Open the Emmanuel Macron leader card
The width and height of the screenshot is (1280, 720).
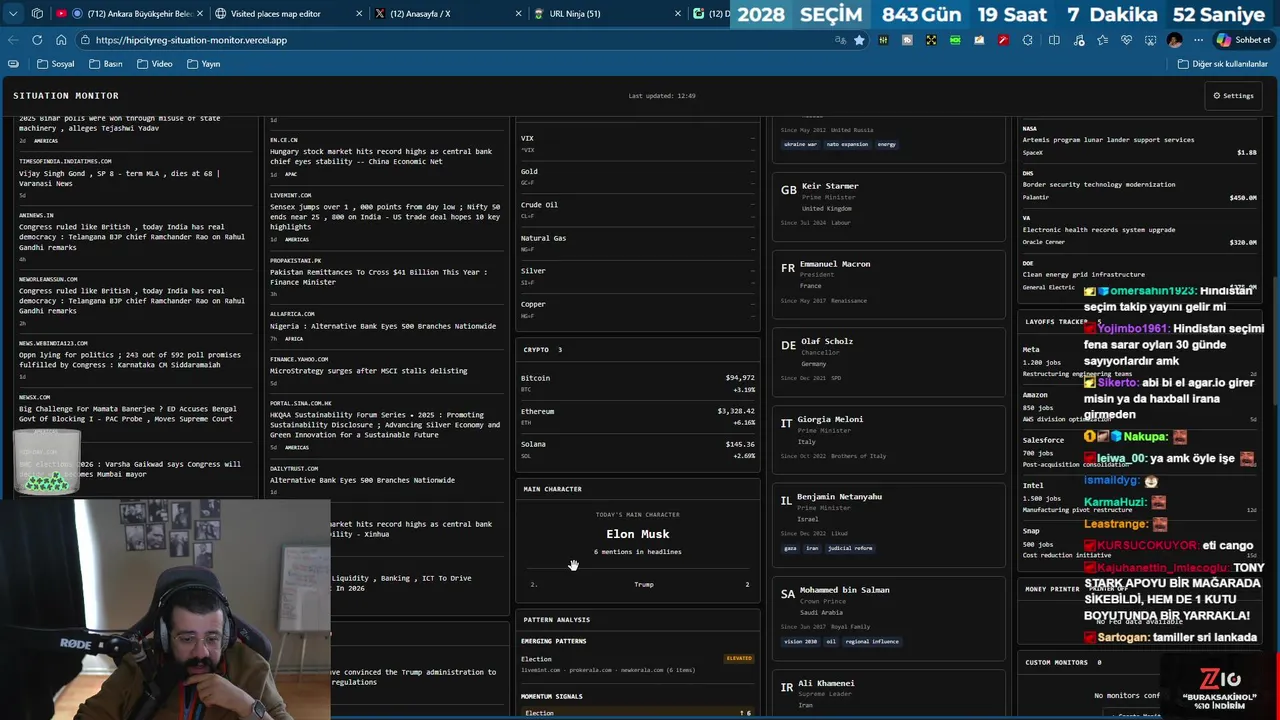(x=888, y=283)
